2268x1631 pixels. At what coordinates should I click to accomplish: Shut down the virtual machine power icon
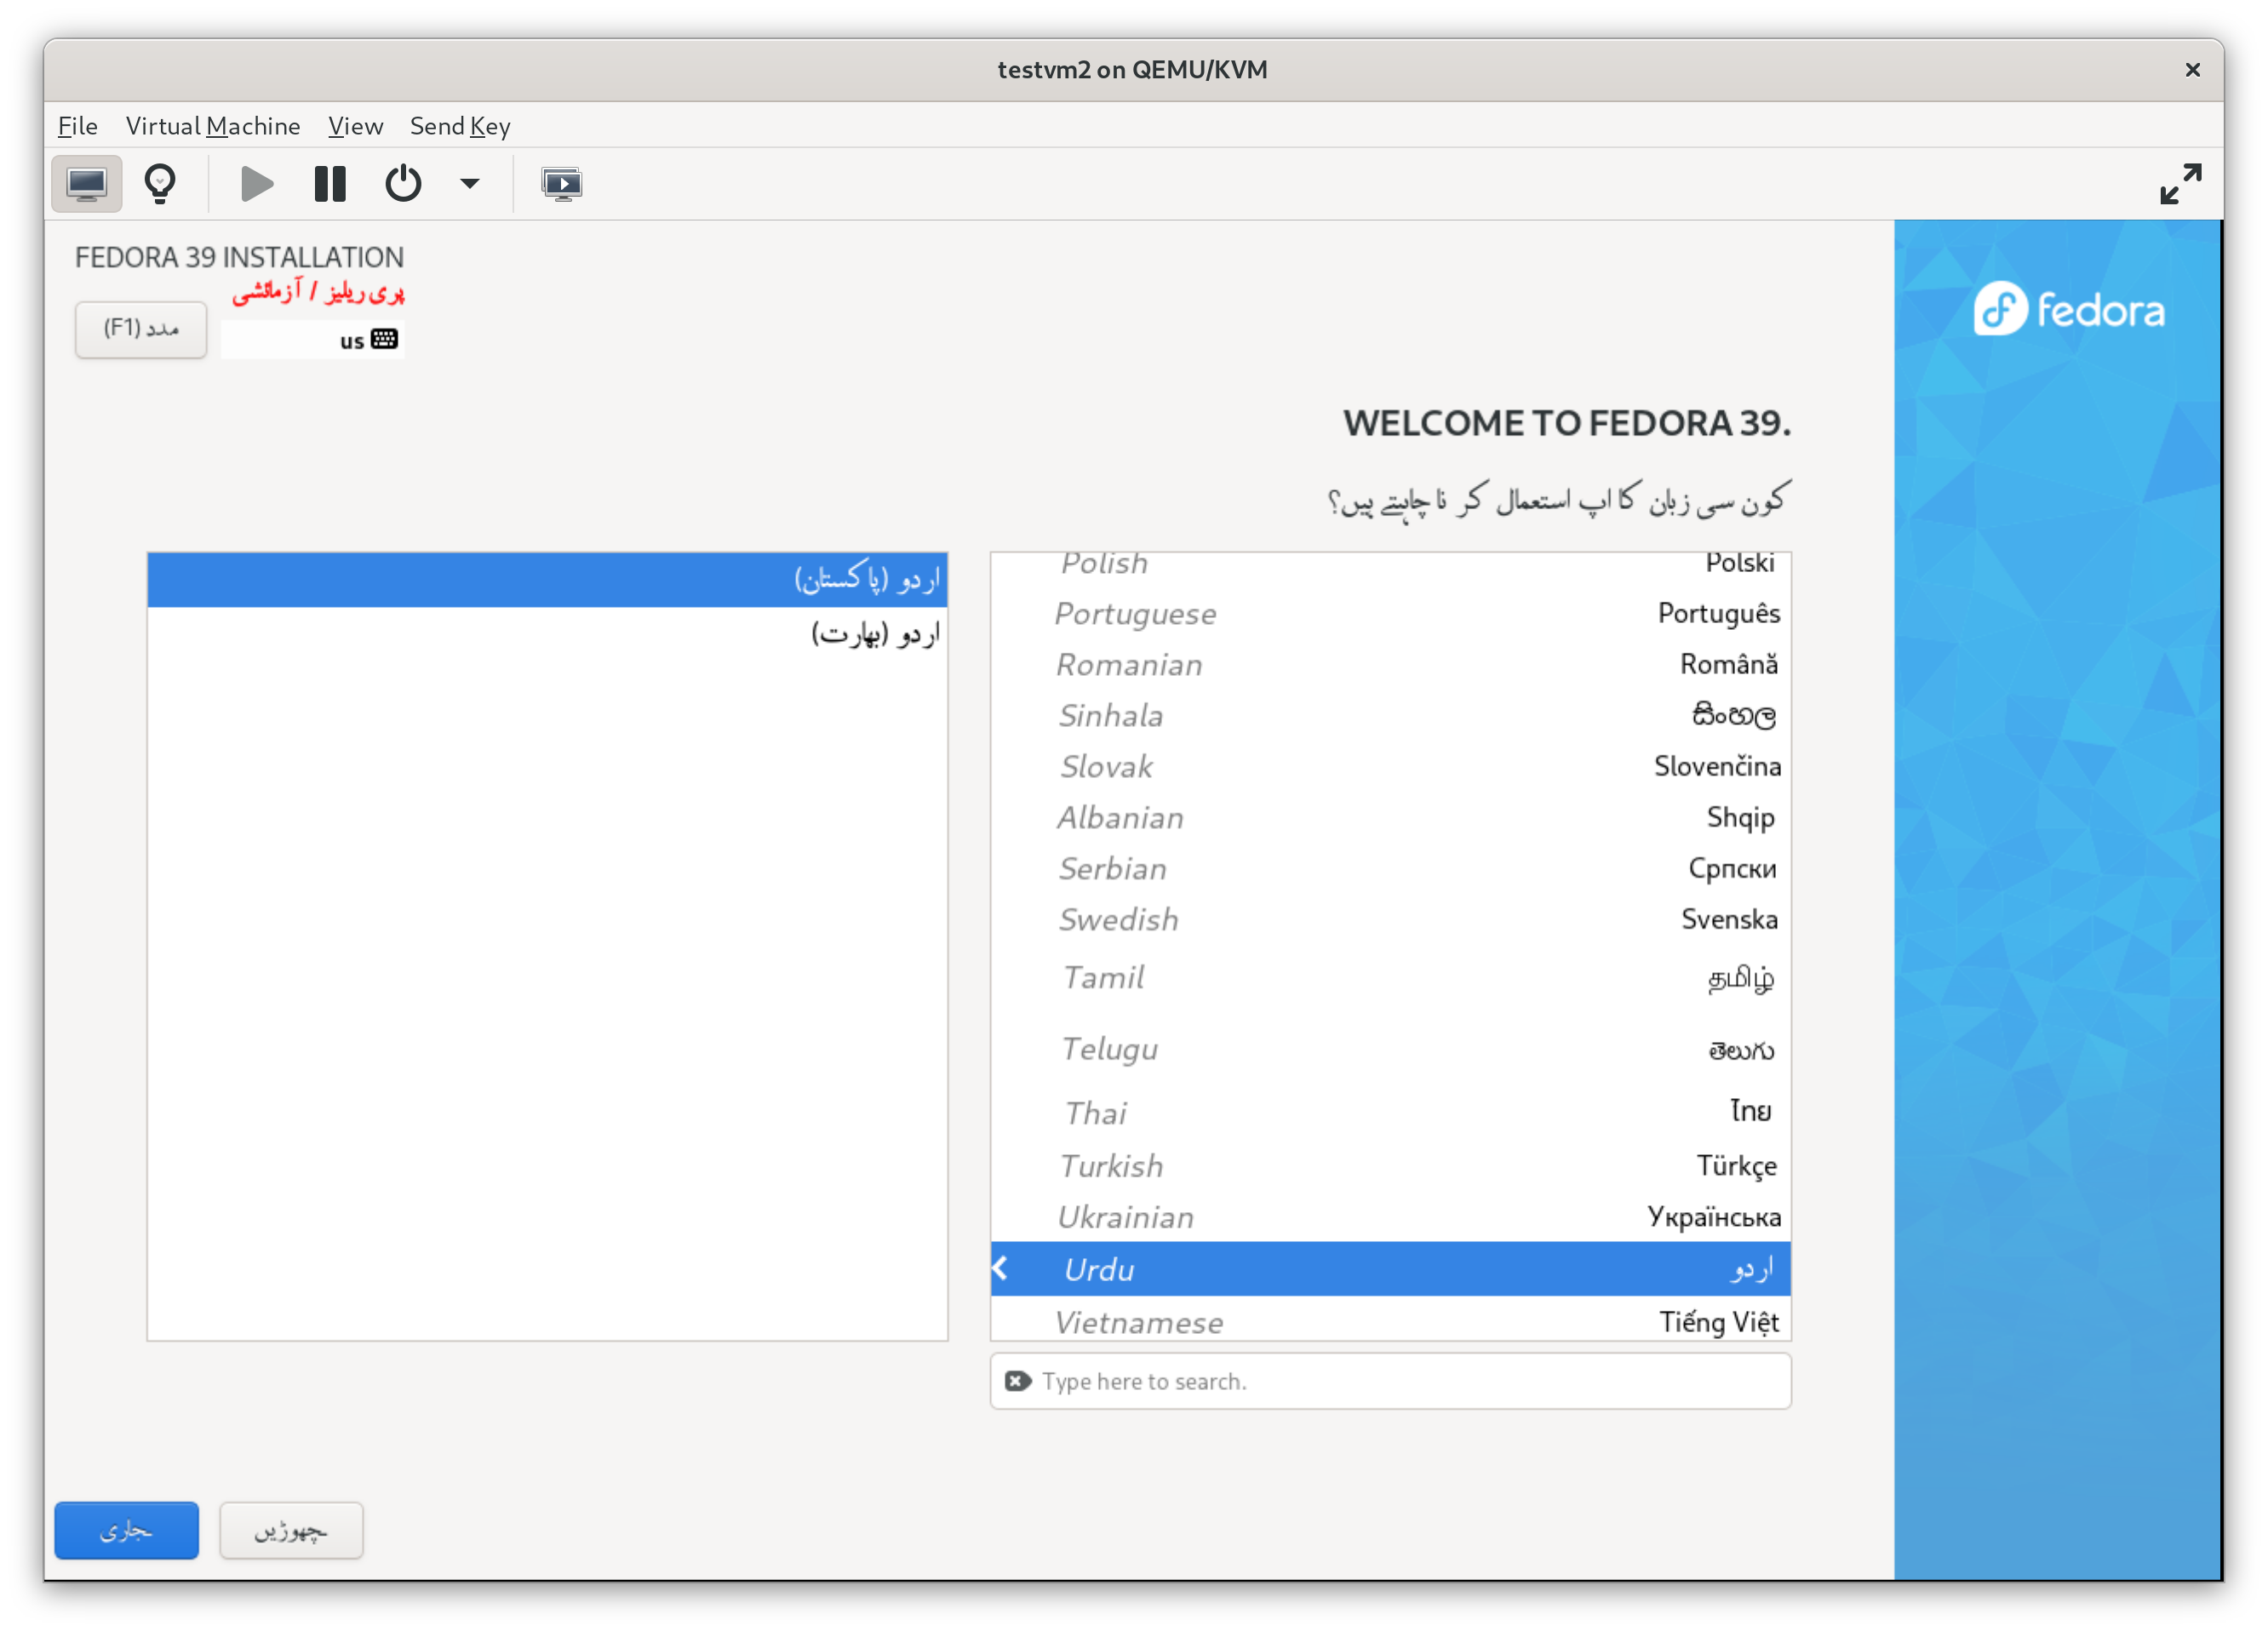[403, 184]
